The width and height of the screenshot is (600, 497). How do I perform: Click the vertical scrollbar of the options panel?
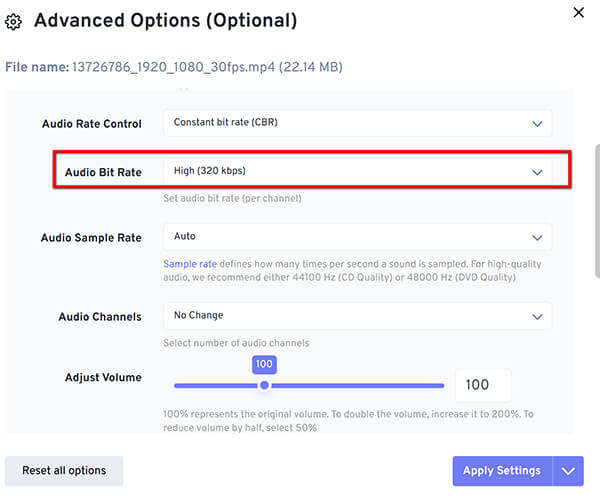click(597, 211)
